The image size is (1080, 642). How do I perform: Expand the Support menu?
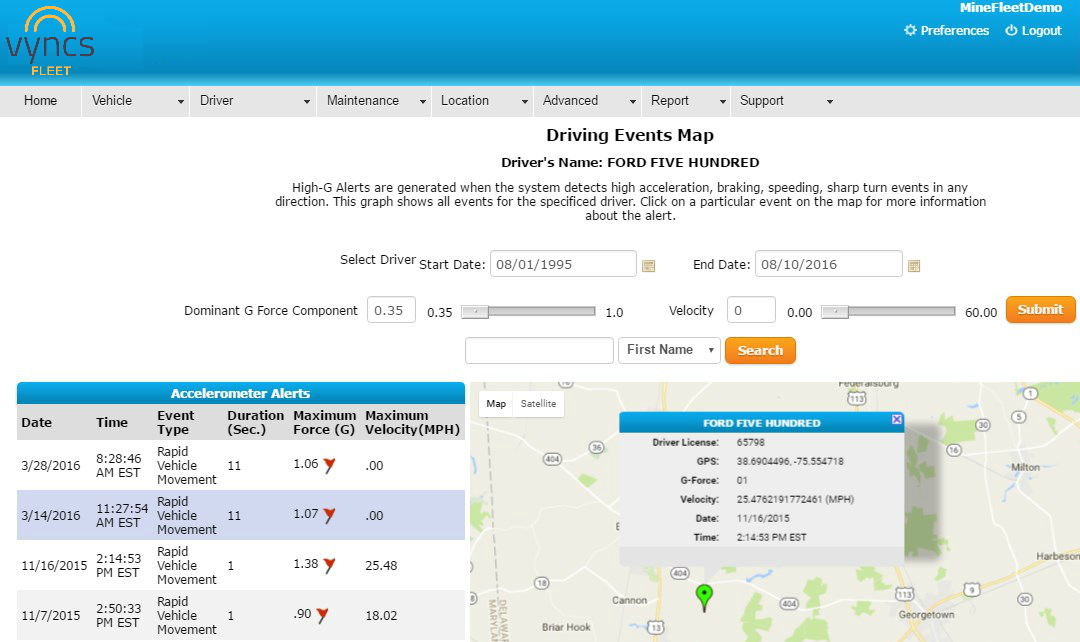coord(785,101)
